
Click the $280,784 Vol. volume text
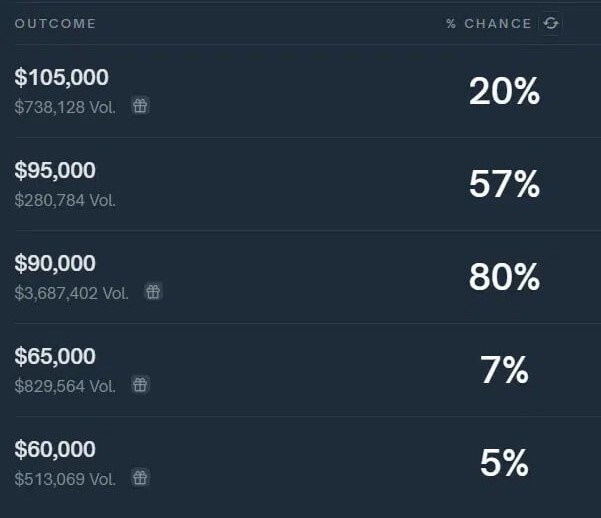[x=65, y=201]
